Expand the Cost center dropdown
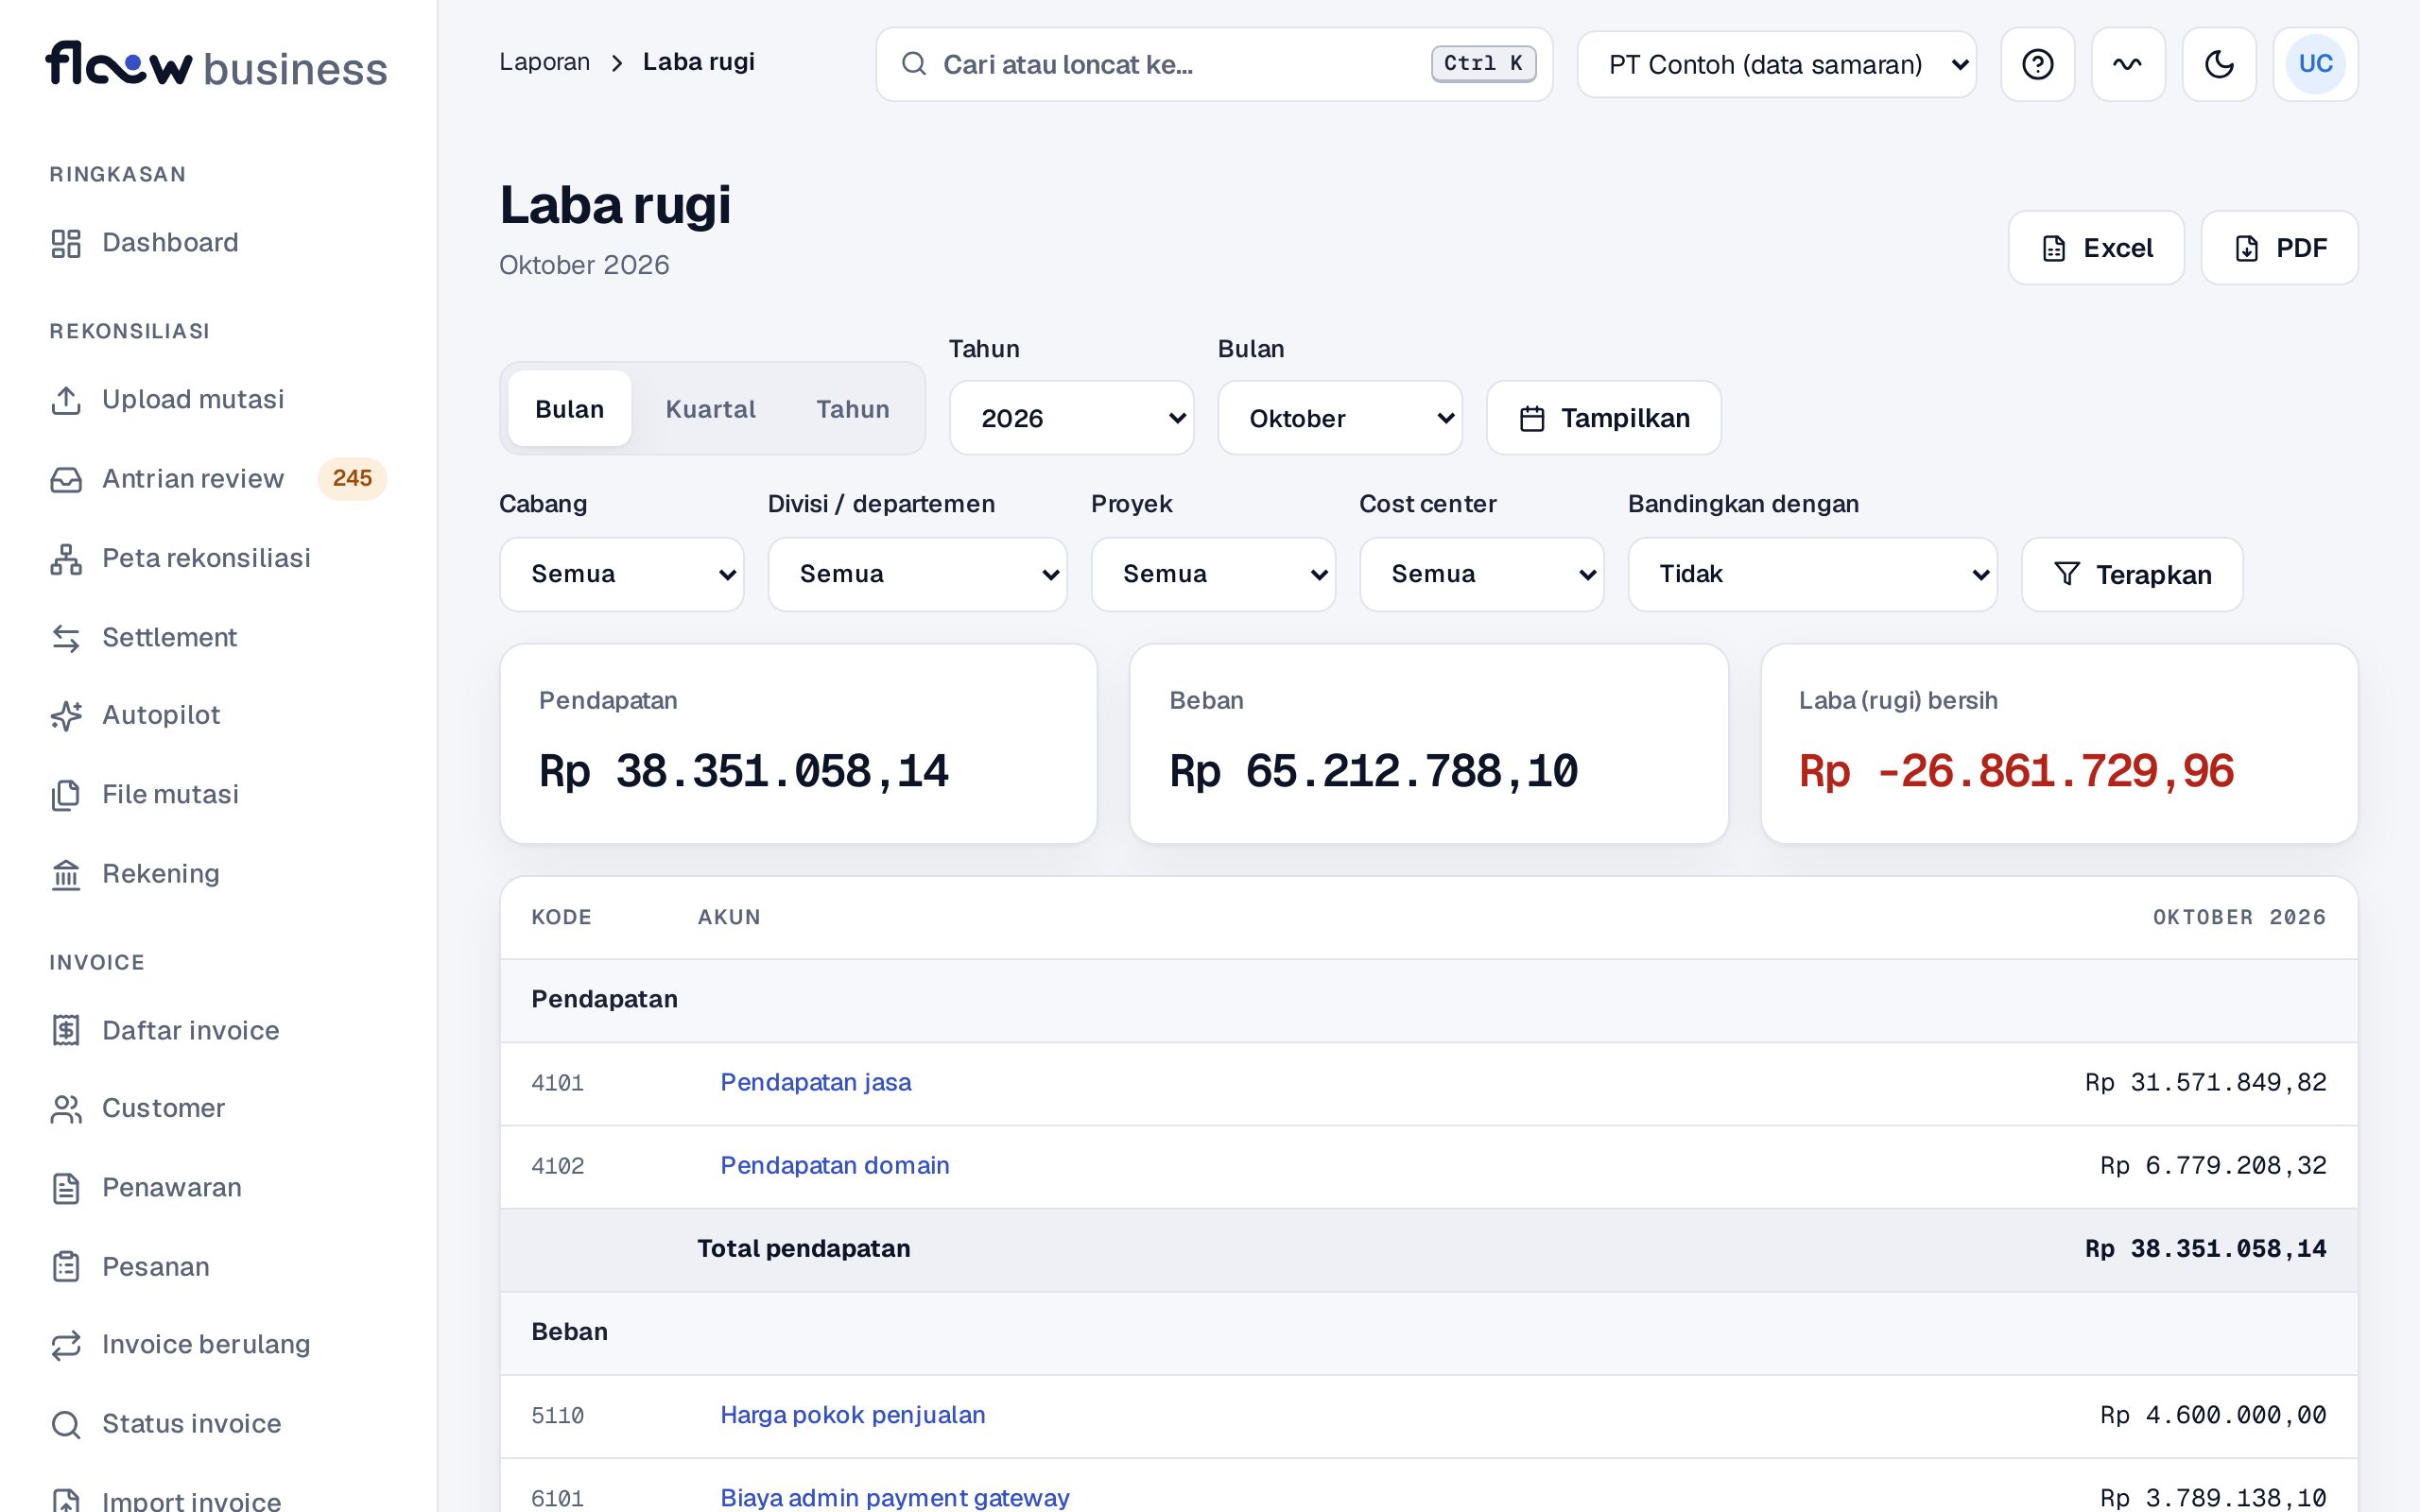2420x1512 pixels. click(1481, 574)
